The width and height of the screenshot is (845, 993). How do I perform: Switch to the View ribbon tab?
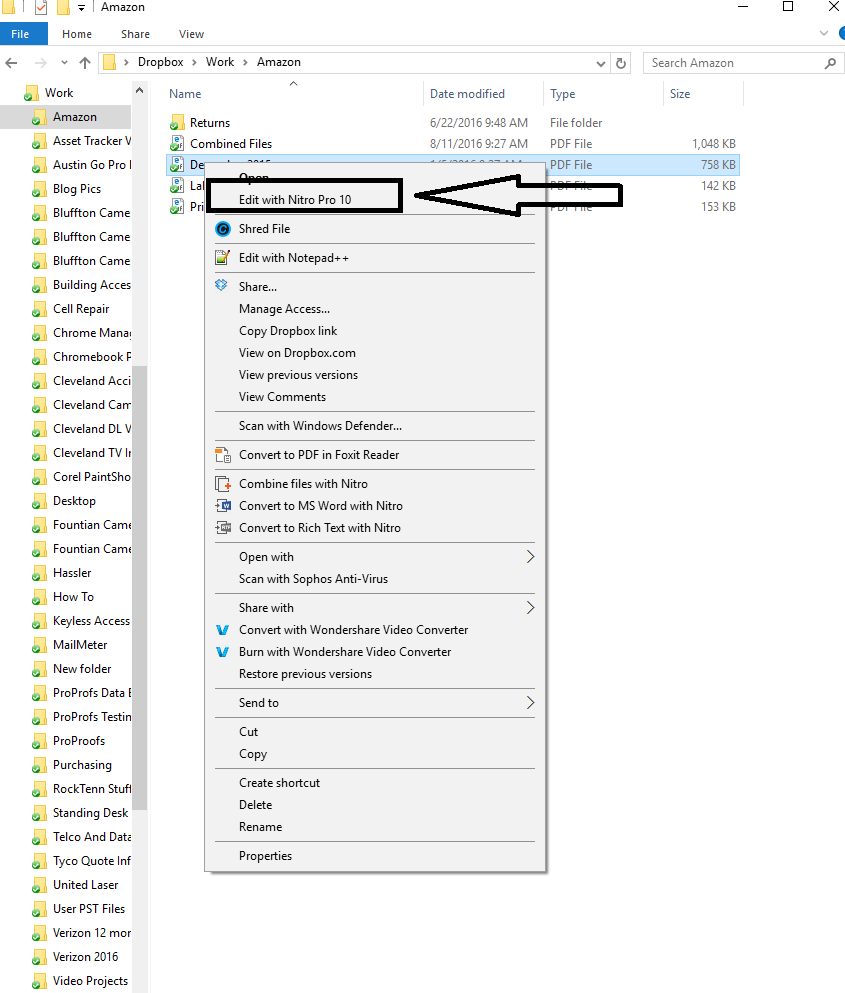tap(191, 34)
